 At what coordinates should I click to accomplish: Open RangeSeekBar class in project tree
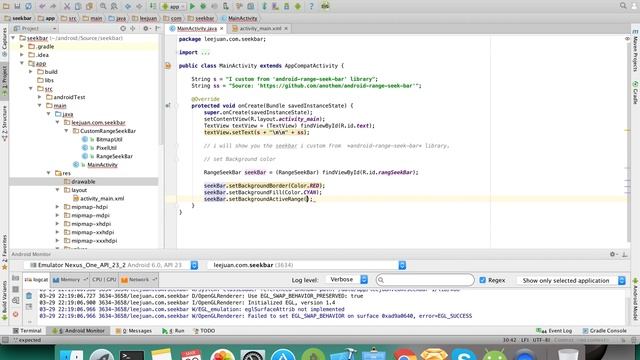tap(114, 156)
